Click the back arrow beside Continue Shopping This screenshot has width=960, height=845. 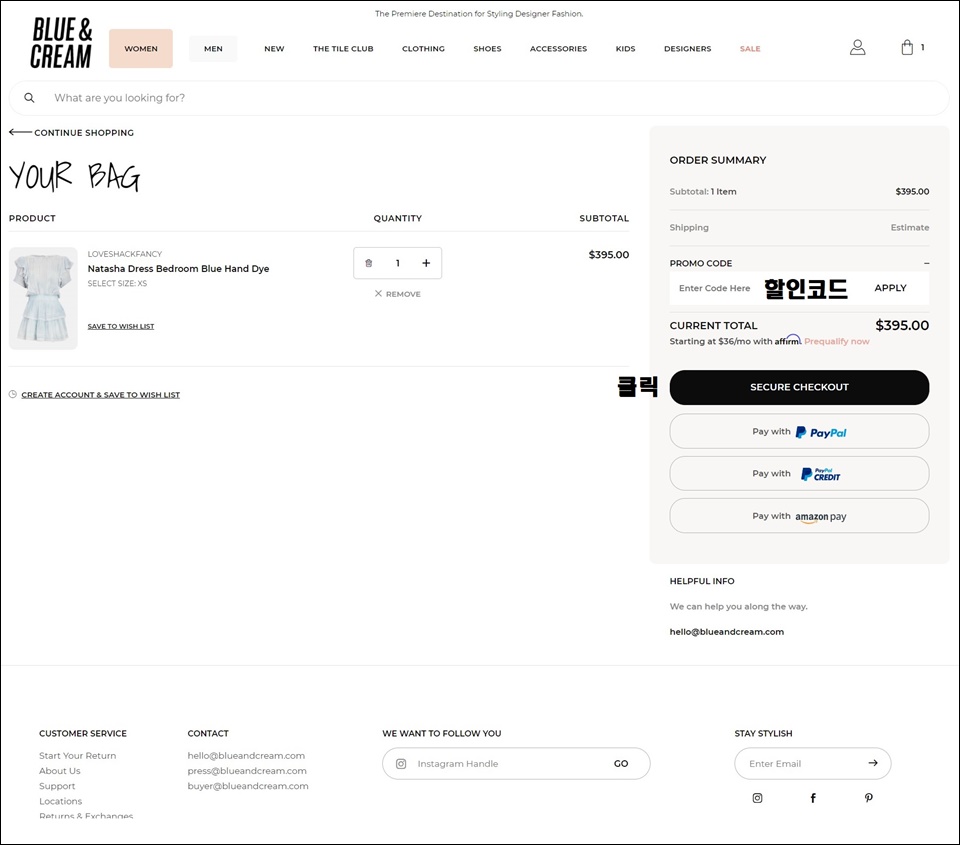(20, 132)
